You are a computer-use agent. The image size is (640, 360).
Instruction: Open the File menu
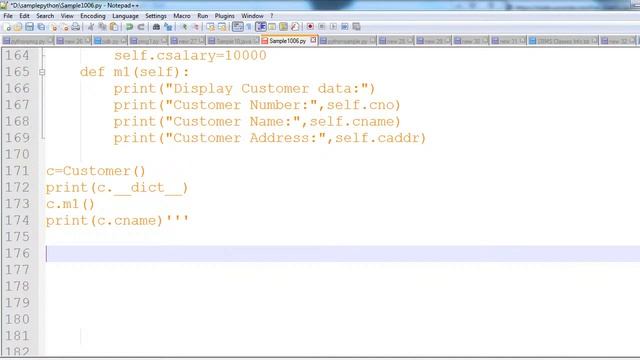click(x=8, y=16)
